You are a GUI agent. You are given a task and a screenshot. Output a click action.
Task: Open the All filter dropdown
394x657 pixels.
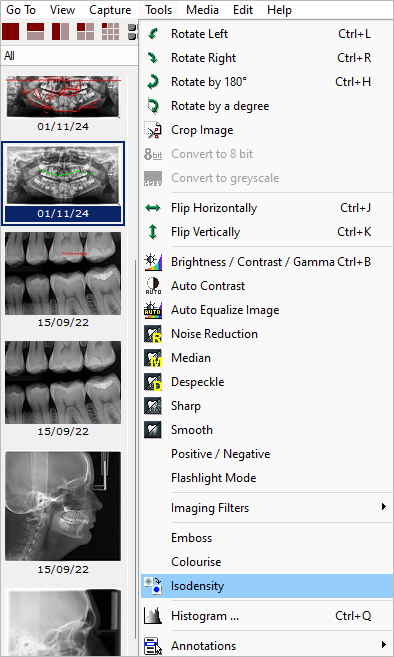69,55
